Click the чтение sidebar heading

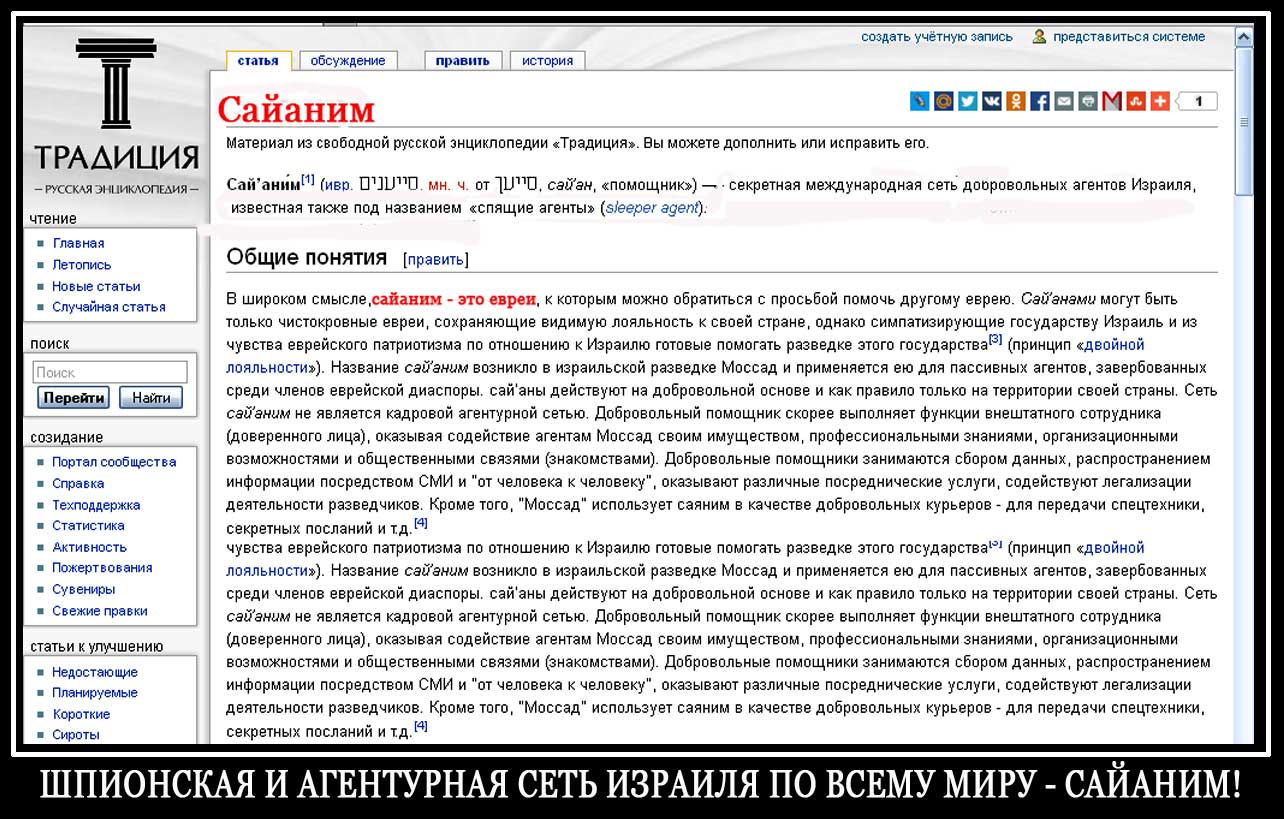click(53, 218)
